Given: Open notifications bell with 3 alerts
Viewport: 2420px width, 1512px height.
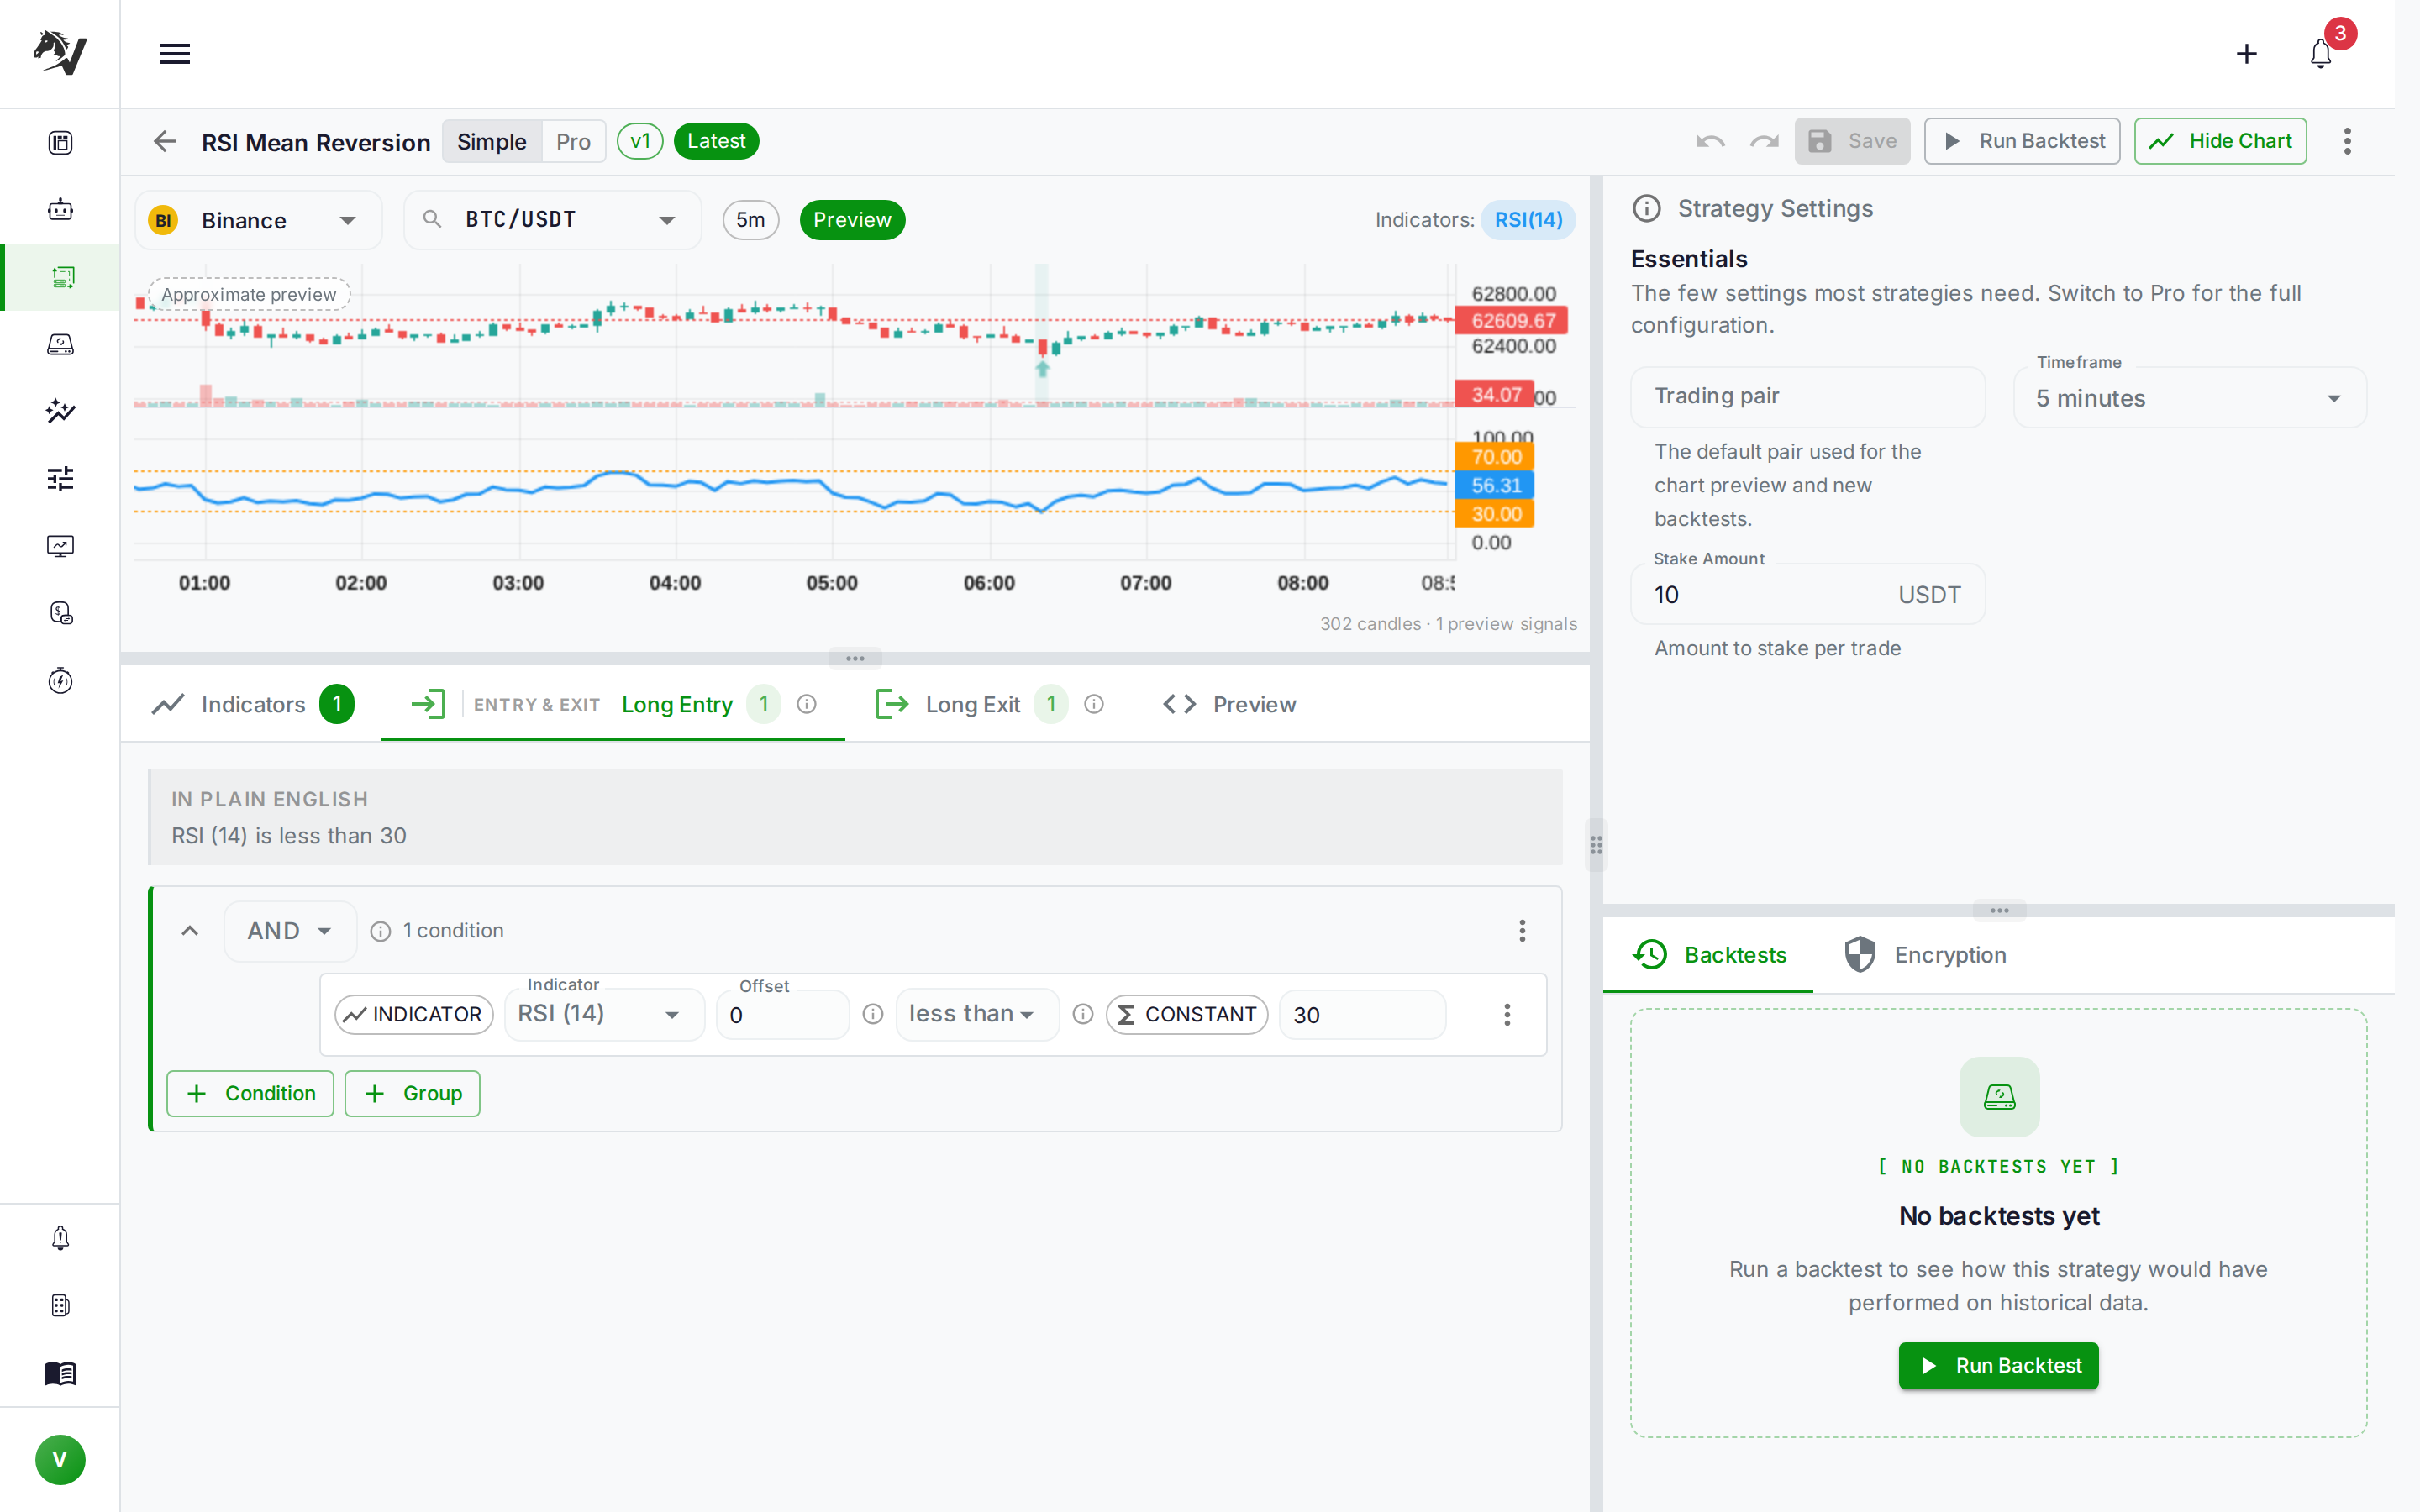Looking at the screenshot, I should tap(2321, 54).
